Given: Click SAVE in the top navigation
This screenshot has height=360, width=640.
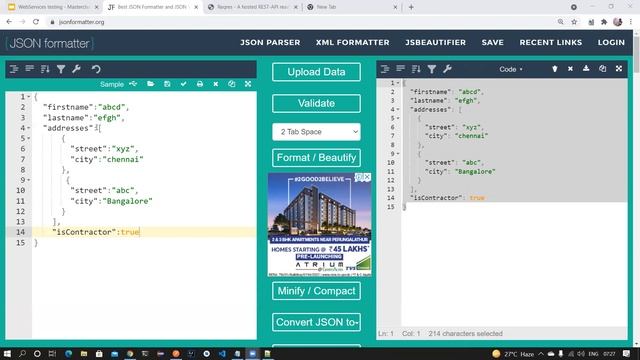Looking at the screenshot, I should pyautogui.click(x=493, y=42).
